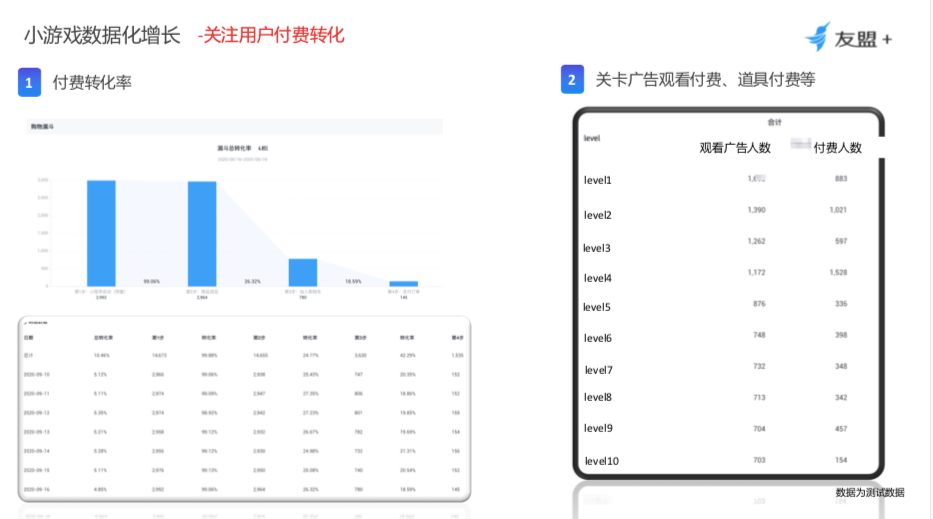Select the funnel bar labeled 780
This screenshot has width=933, height=519.
tap(303, 273)
